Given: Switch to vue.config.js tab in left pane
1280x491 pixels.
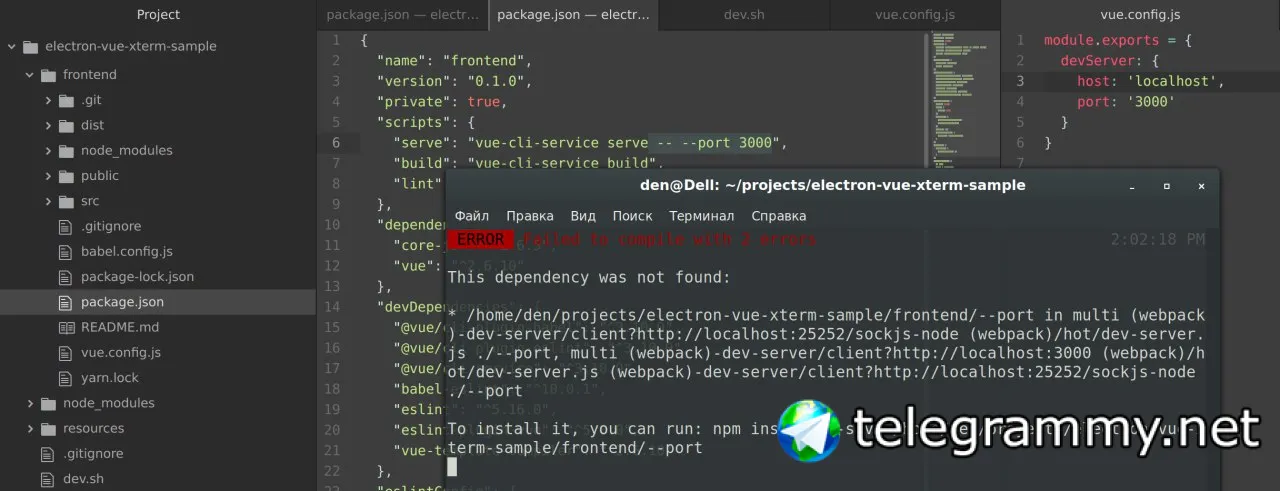Looking at the screenshot, I should (x=914, y=15).
